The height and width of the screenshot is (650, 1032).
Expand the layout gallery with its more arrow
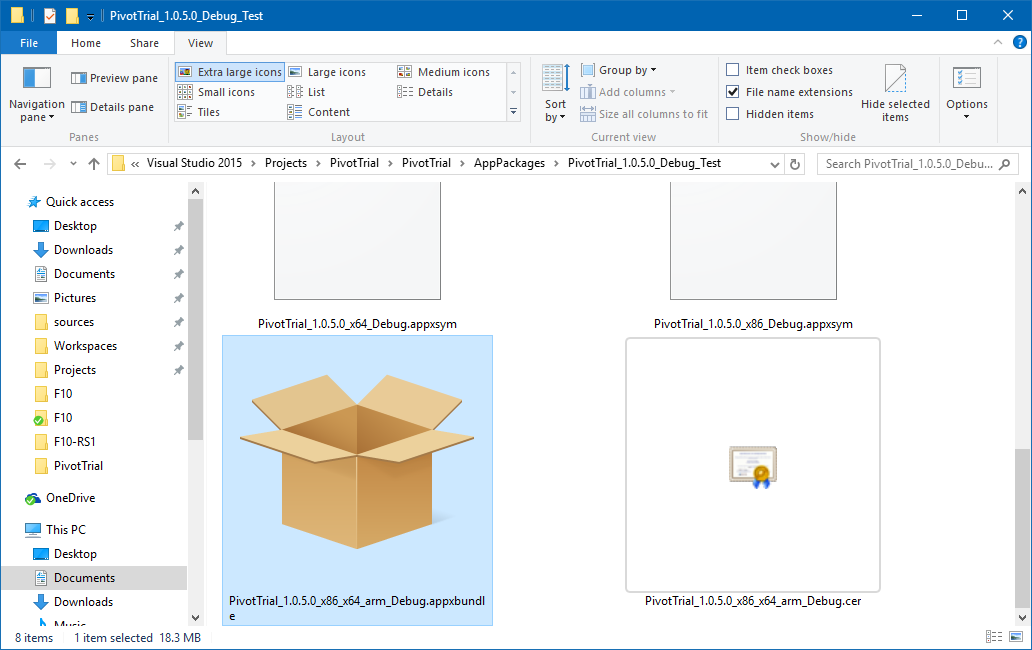pyautogui.click(x=513, y=112)
